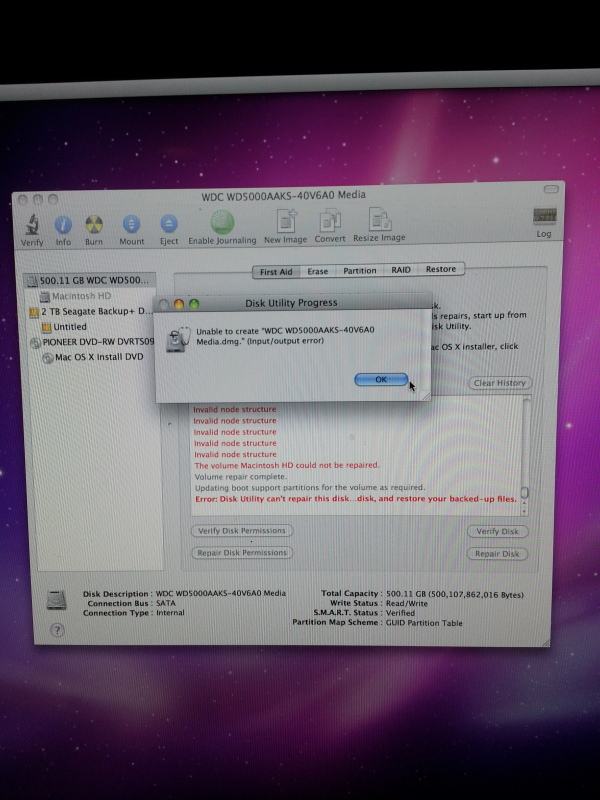This screenshot has height=800, width=600.
Task: Open the Log viewer icon
Action: click(x=544, y=216)
